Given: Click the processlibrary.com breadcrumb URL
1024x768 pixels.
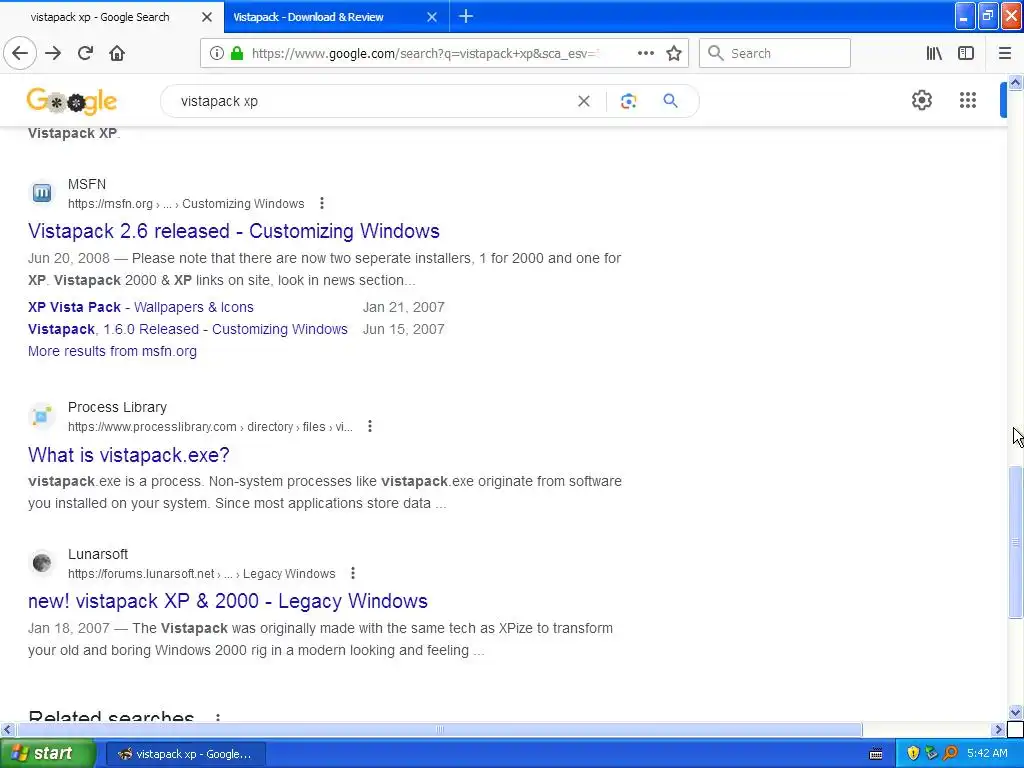Looking at the screenshot, I should (x=210, y=426).
